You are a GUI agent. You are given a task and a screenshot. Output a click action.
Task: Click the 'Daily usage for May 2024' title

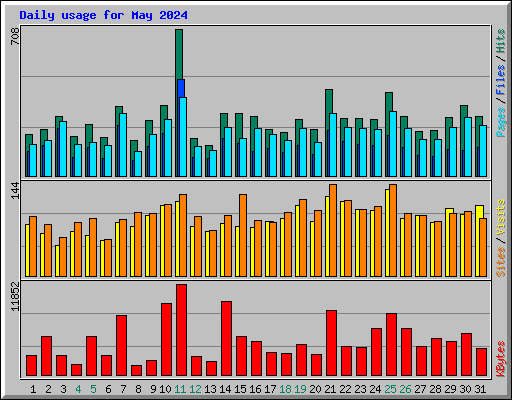(x=103, y=15)
